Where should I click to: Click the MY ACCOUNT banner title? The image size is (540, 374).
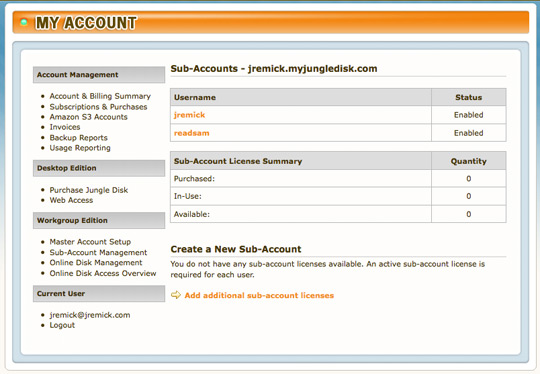pyautogui.click(x=86, y=23)
